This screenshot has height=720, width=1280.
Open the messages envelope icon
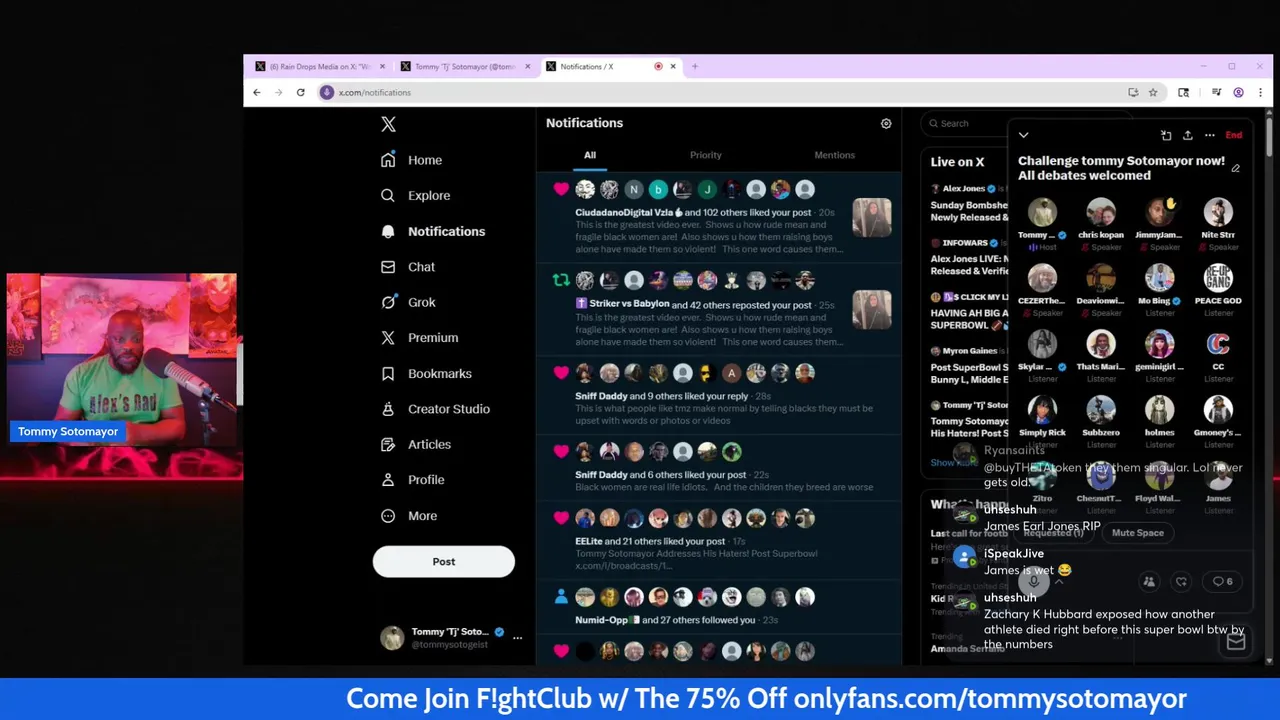tap(1236, 642)
